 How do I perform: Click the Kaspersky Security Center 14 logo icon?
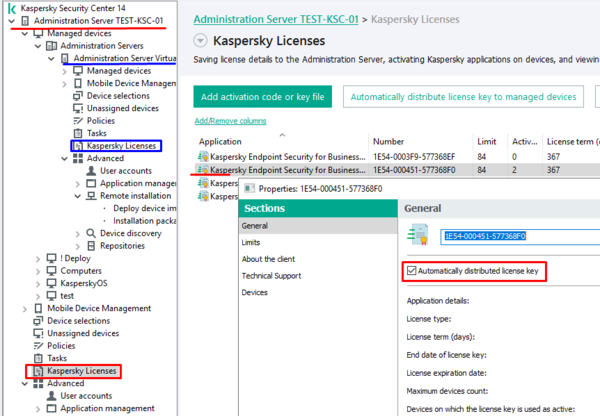point(12,8)
